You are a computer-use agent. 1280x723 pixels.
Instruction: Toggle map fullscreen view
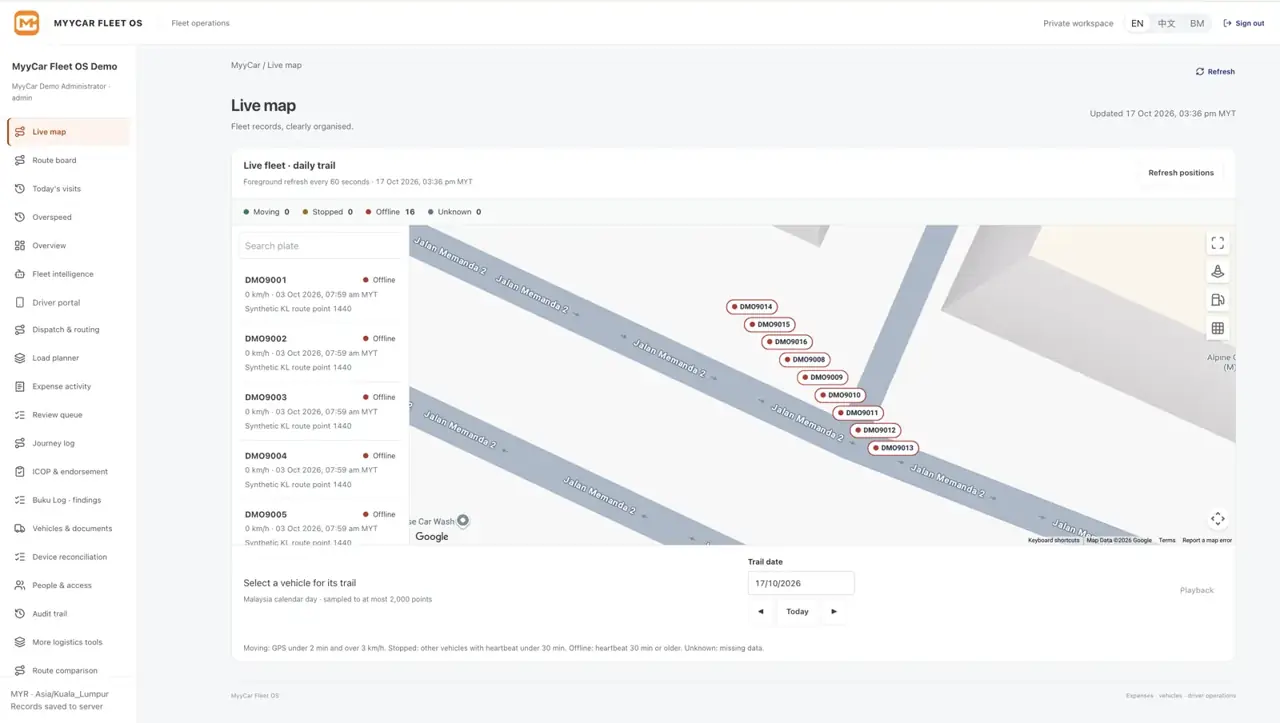(1217, 243)
